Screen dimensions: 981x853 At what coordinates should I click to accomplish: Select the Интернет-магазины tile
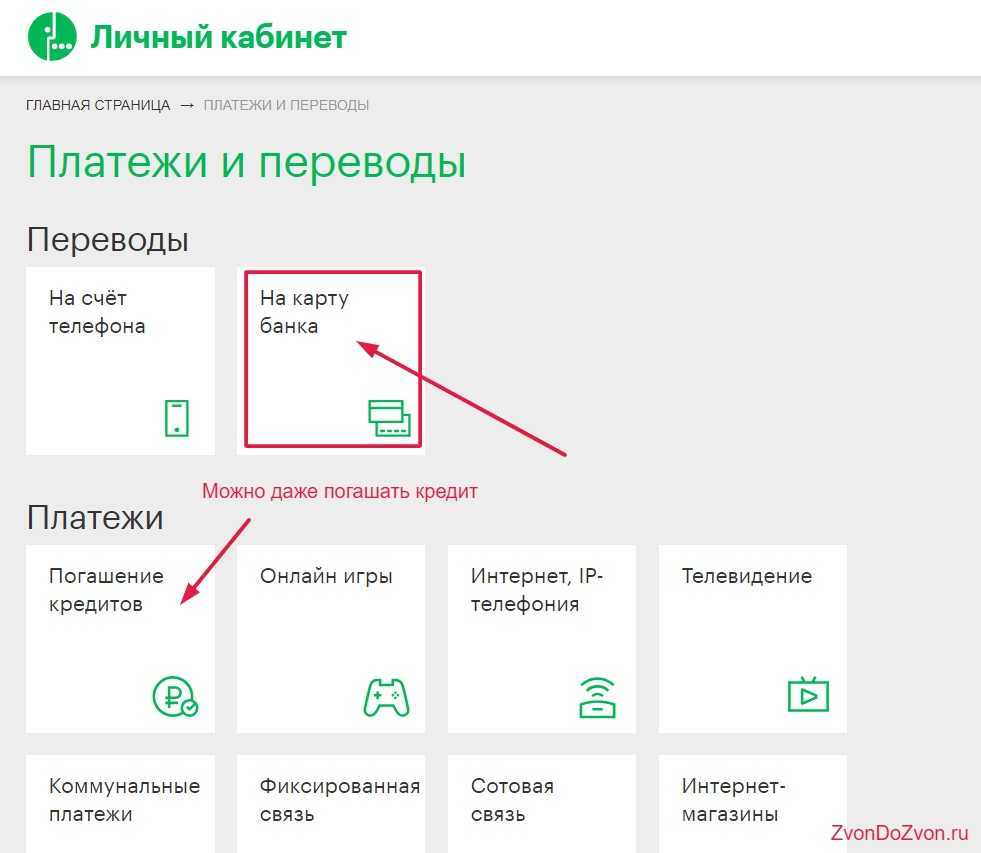pyautogui.click(x=752, y=802)
